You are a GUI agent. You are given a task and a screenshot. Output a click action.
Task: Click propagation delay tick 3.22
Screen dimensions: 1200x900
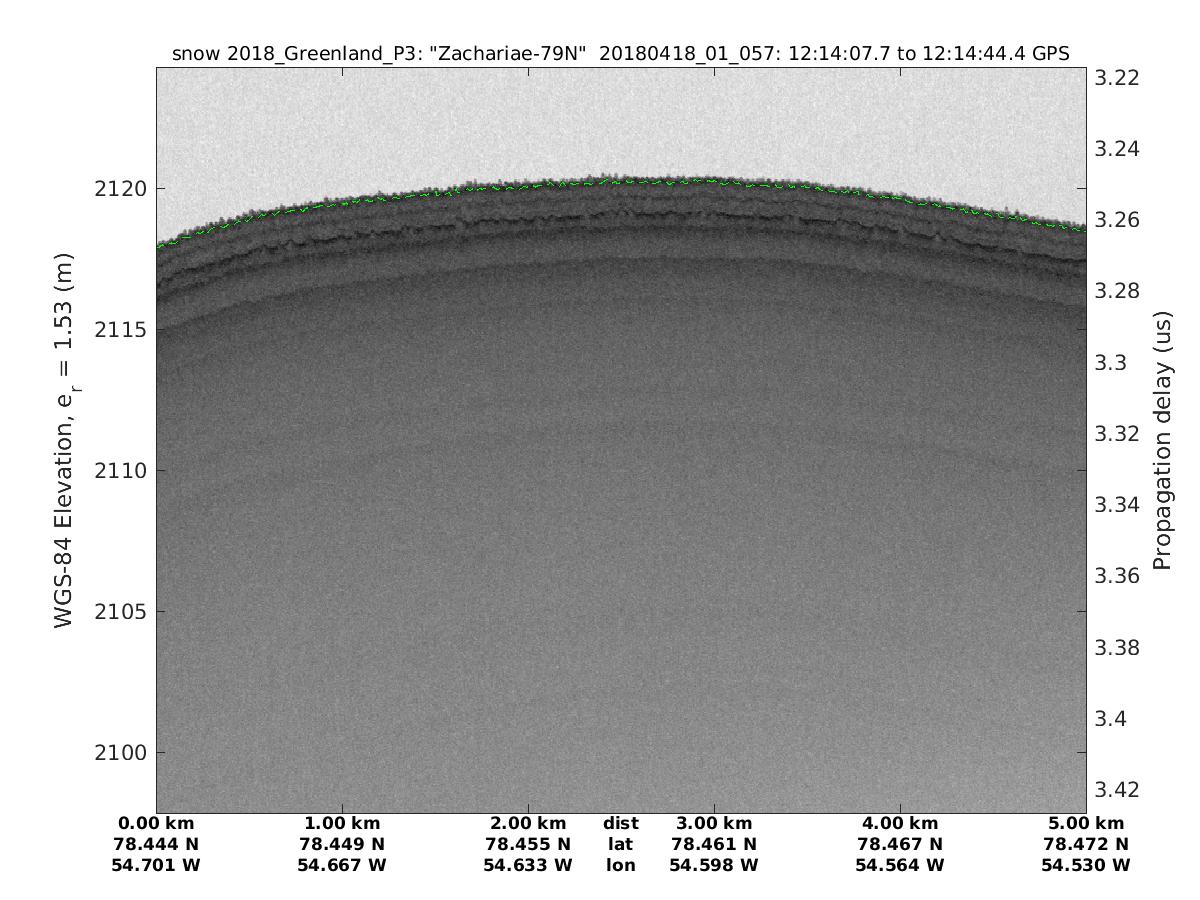1117,78
